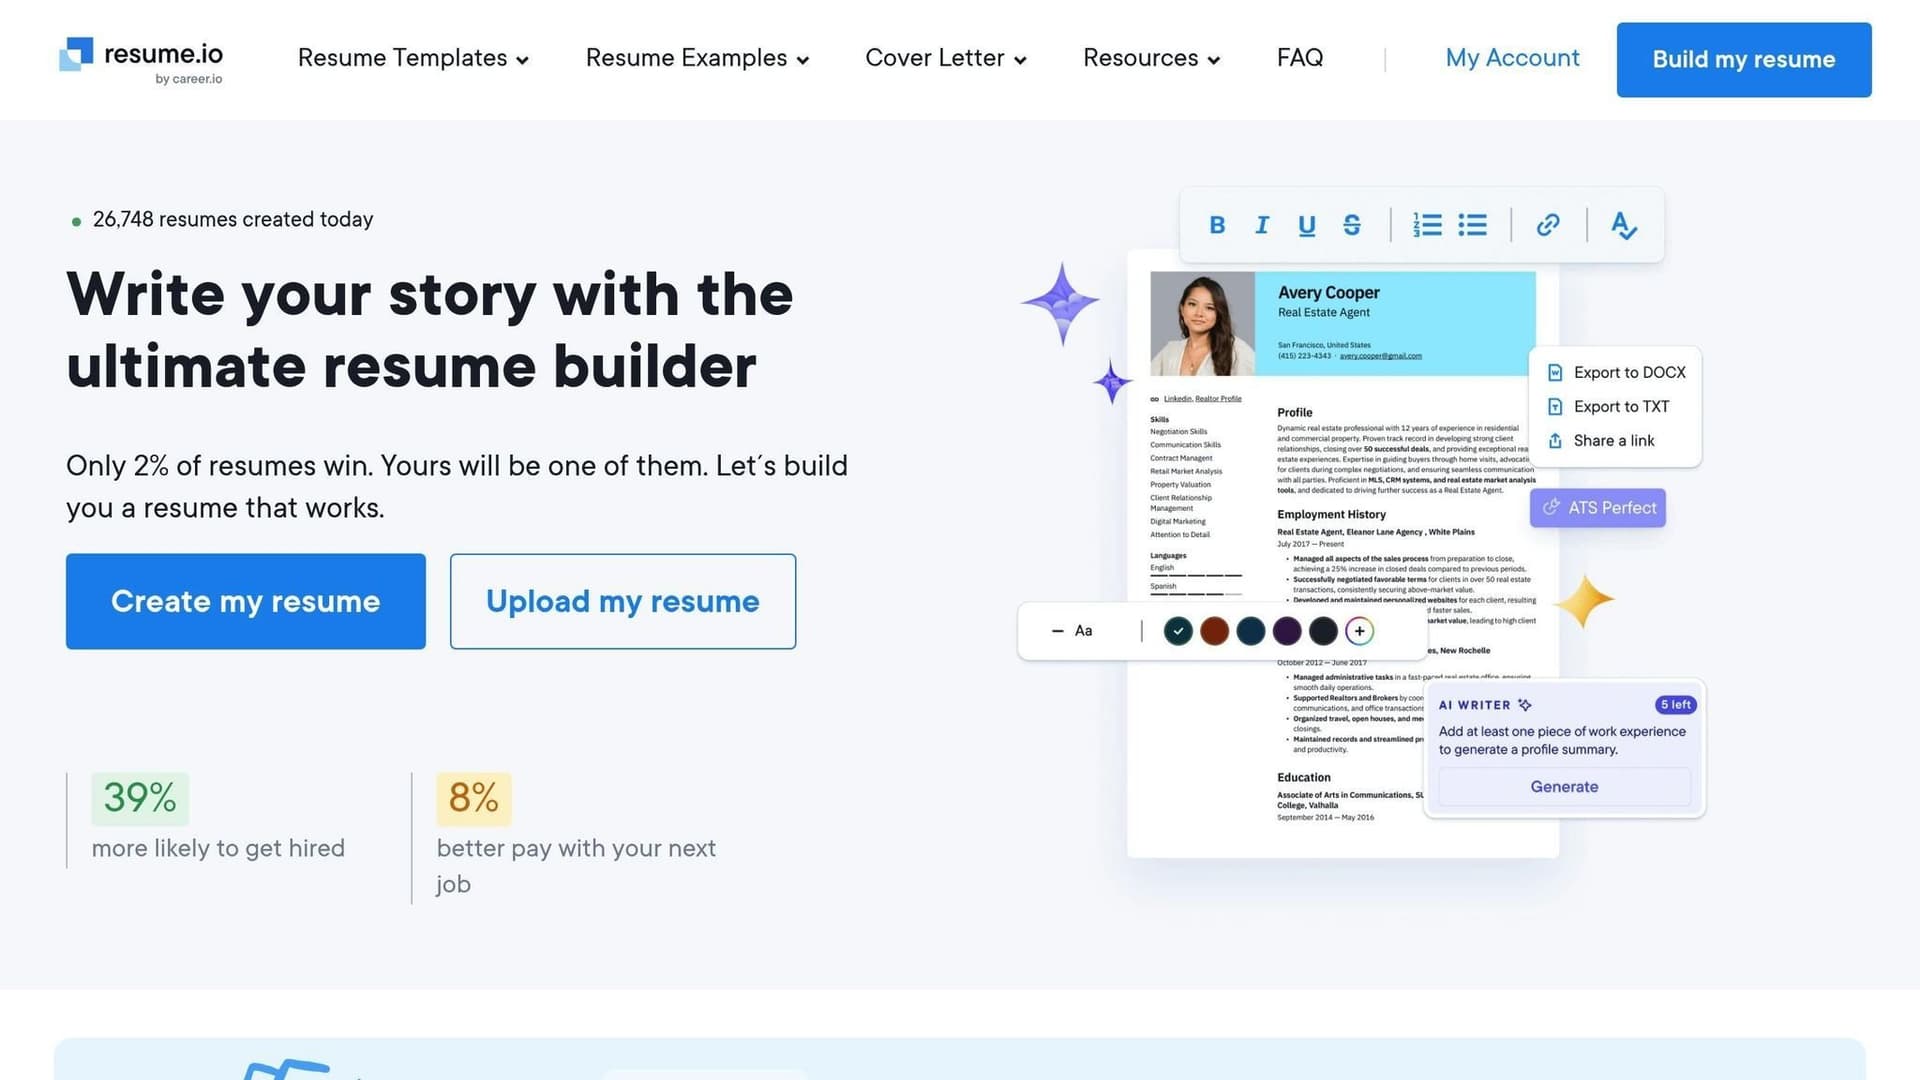Select the numbered list icon

tap(1427, 225)
